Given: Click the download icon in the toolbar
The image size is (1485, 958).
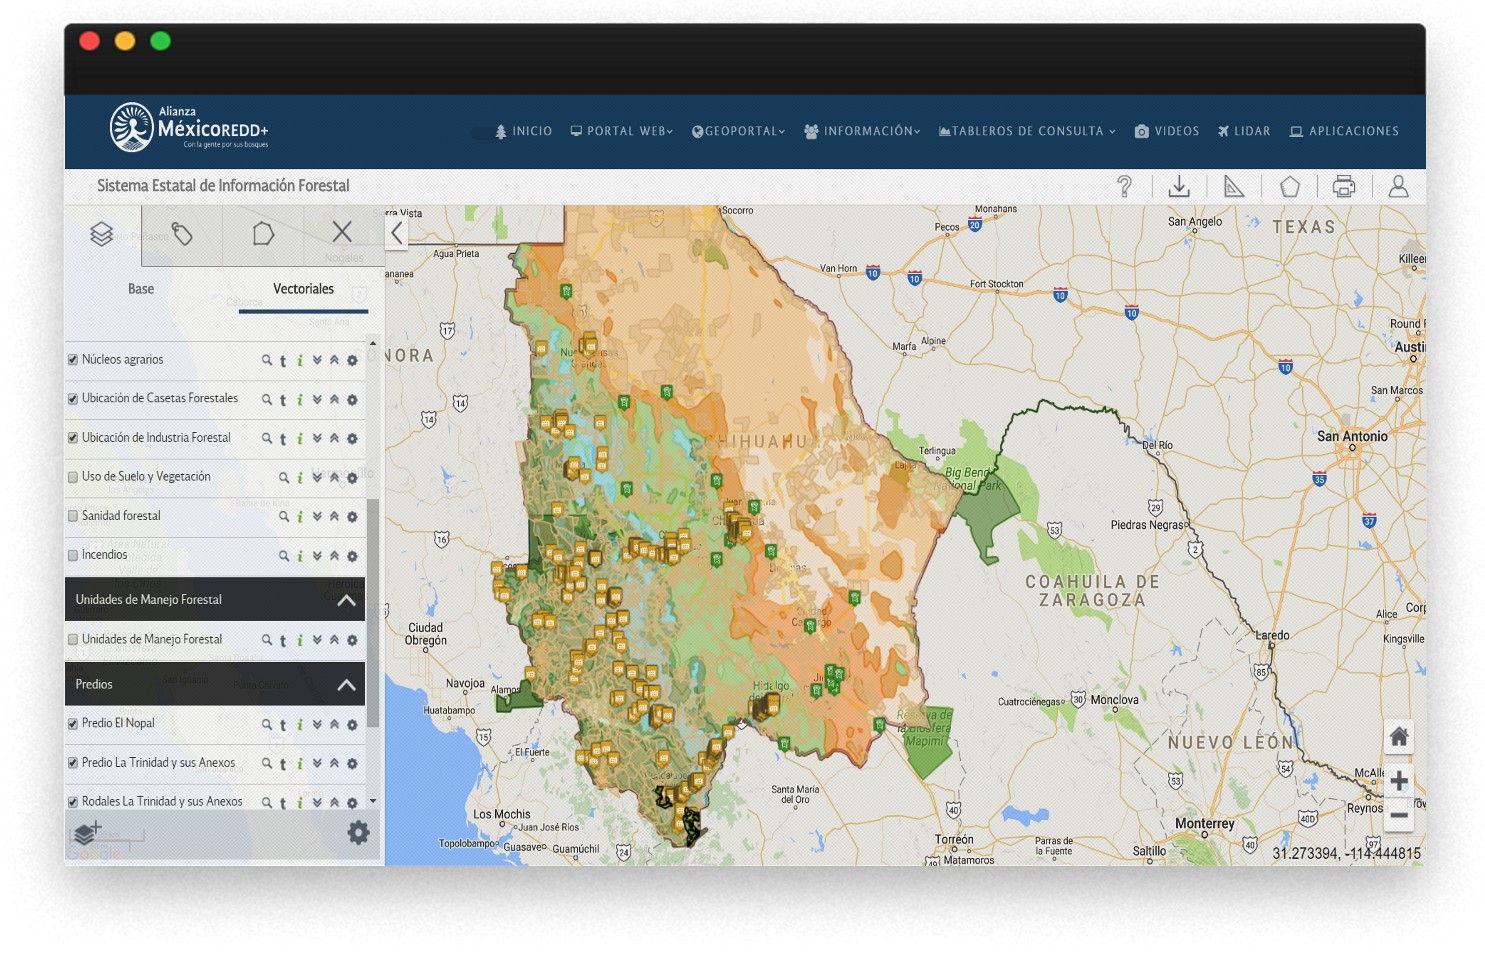Looking at the screenshot, I should click(x=1179, y=187).
